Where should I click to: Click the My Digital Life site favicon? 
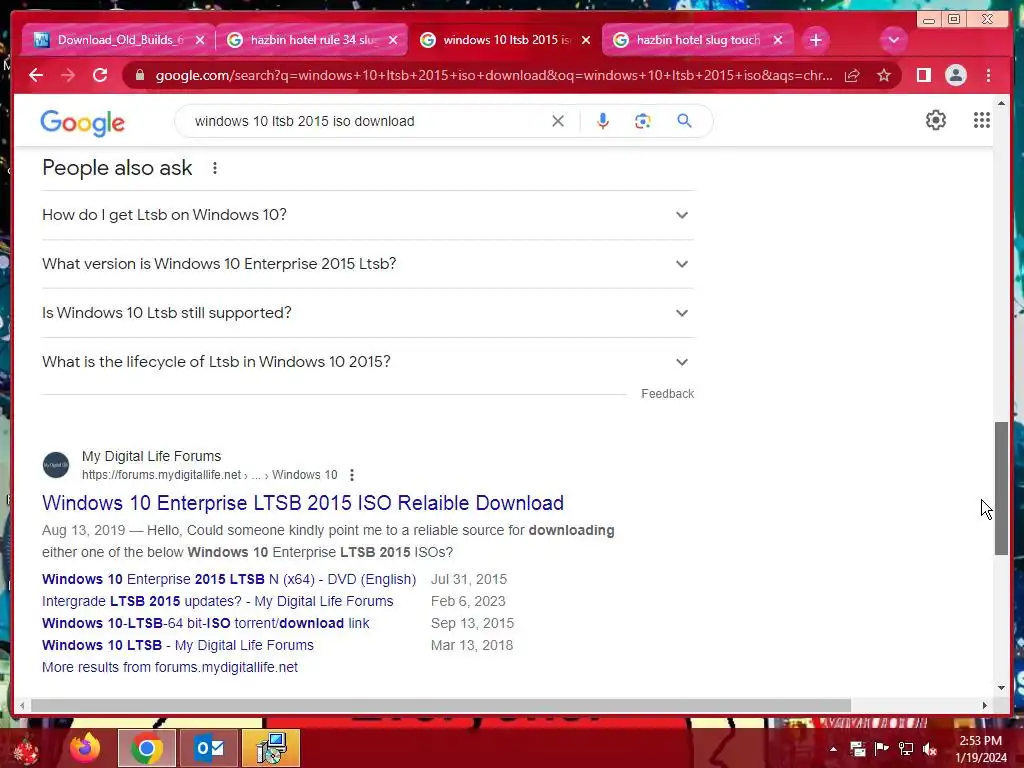pyautogui.click(x=56, y=465)
